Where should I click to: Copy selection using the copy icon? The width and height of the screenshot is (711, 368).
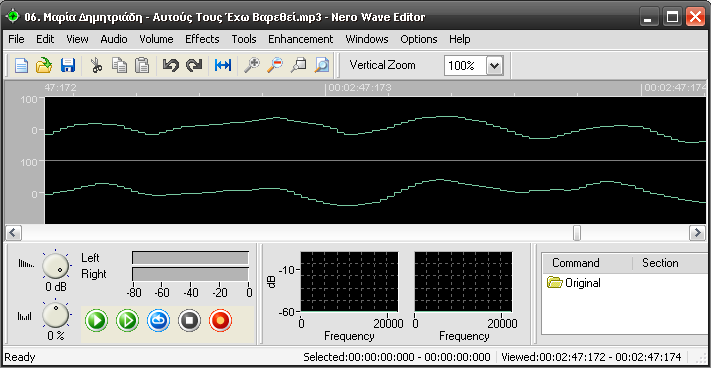point(120,66)
